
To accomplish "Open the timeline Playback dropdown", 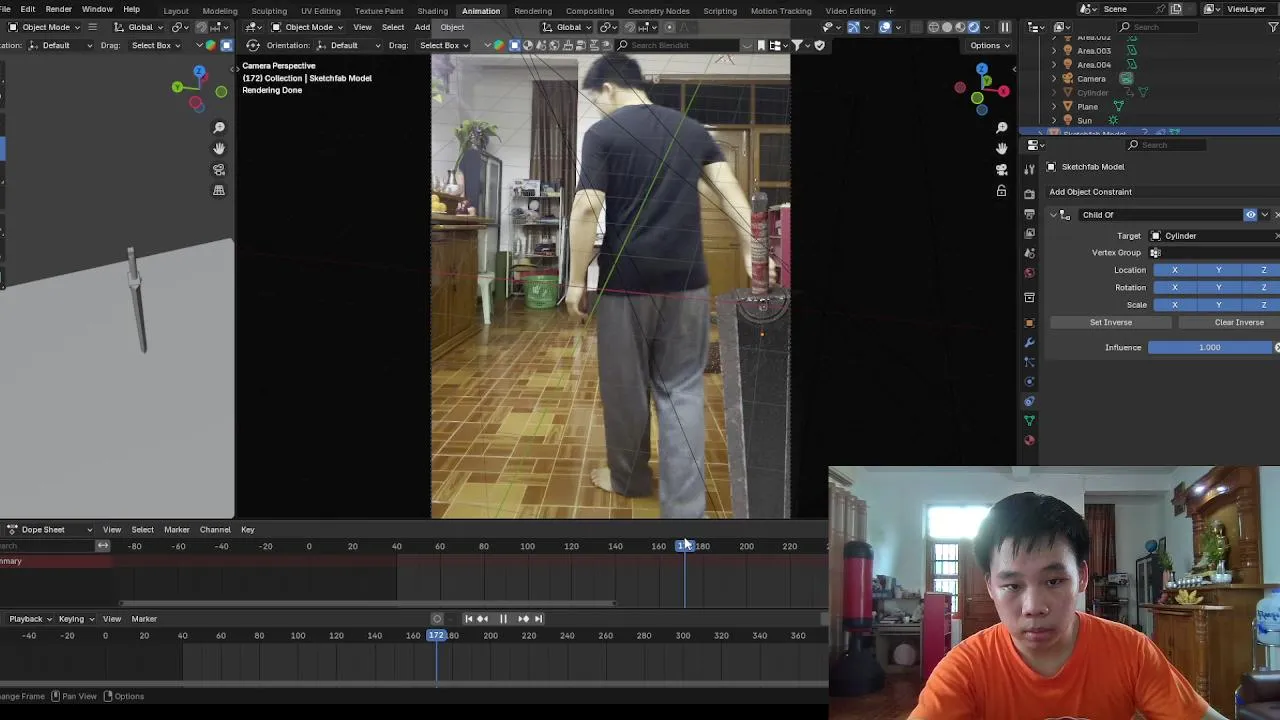I will (29, 619).
